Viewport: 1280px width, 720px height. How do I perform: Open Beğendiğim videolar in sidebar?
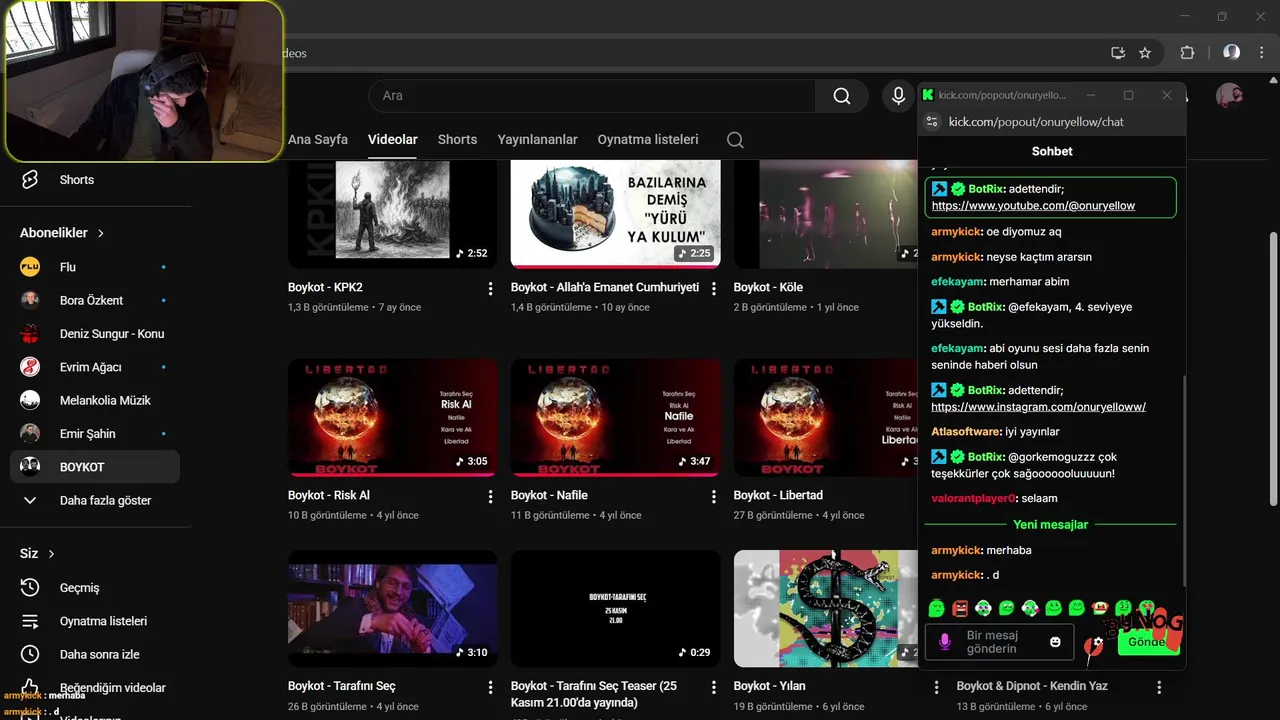pos(95,688)
